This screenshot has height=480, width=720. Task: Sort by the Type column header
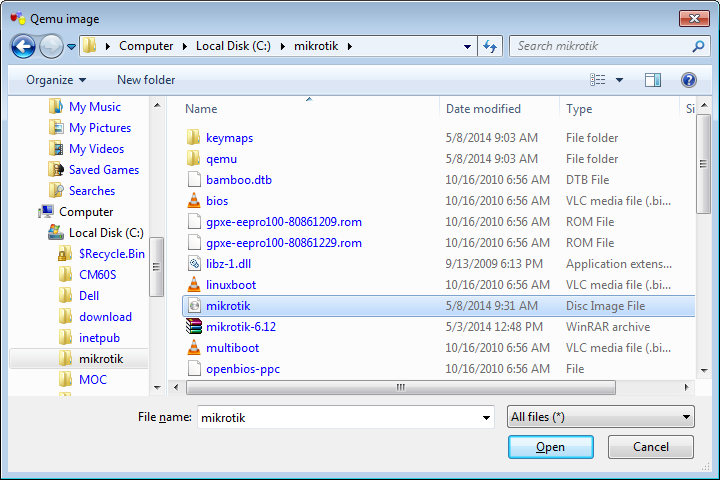579,109
